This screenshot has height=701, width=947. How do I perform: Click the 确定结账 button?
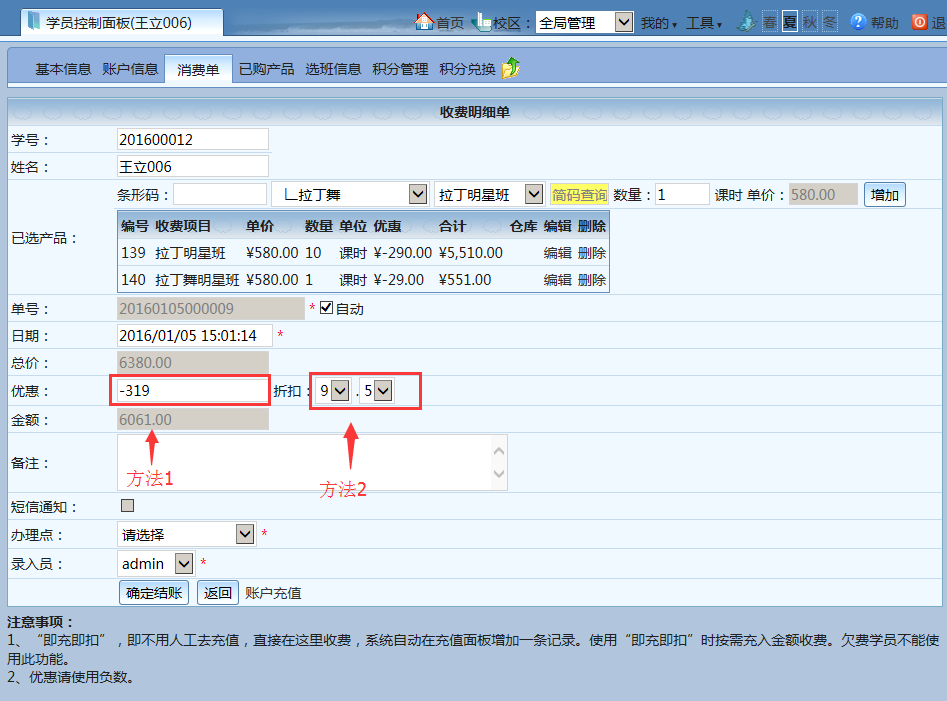(x=154, y=592)
